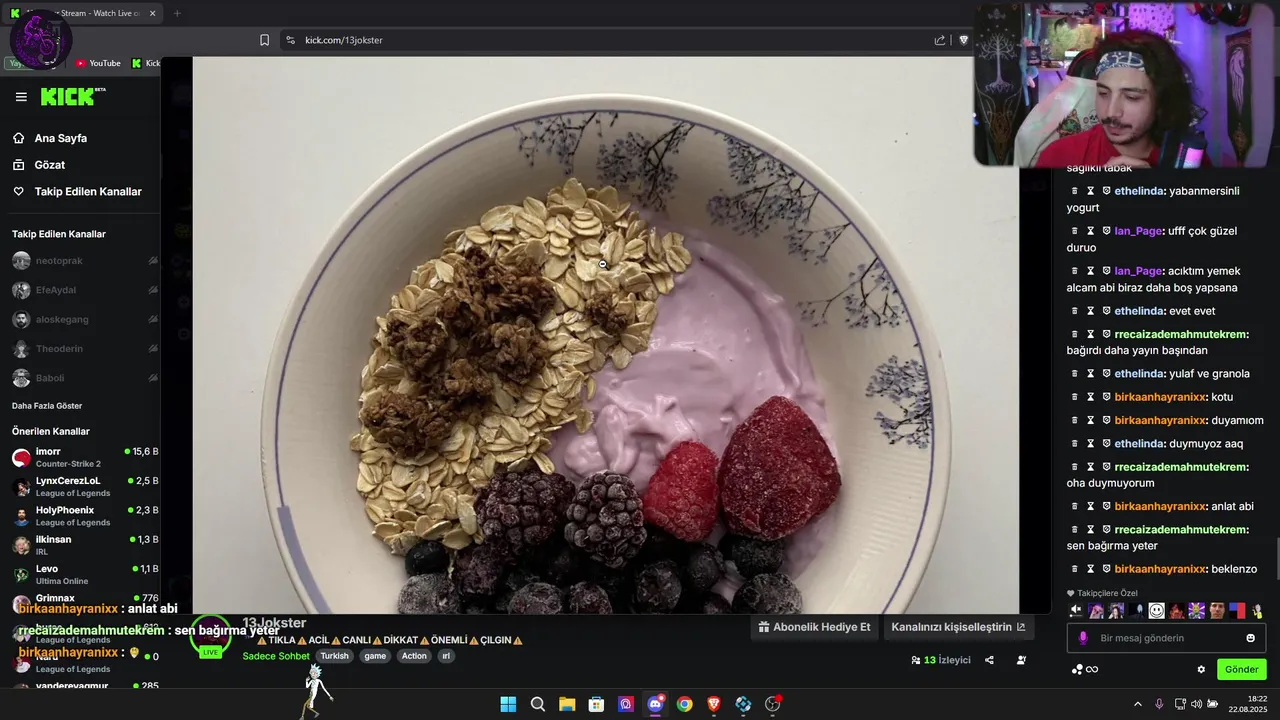Open the Windows Start menu
The image size is (1280, 720).
508,704
